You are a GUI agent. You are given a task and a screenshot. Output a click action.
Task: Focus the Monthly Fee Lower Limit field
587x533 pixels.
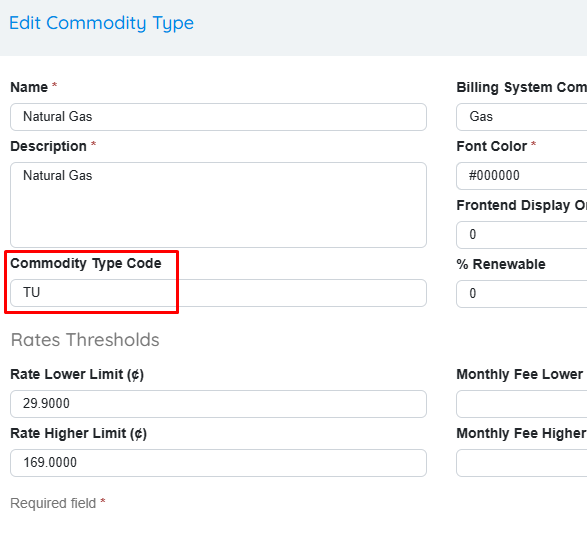click(521, 404)
